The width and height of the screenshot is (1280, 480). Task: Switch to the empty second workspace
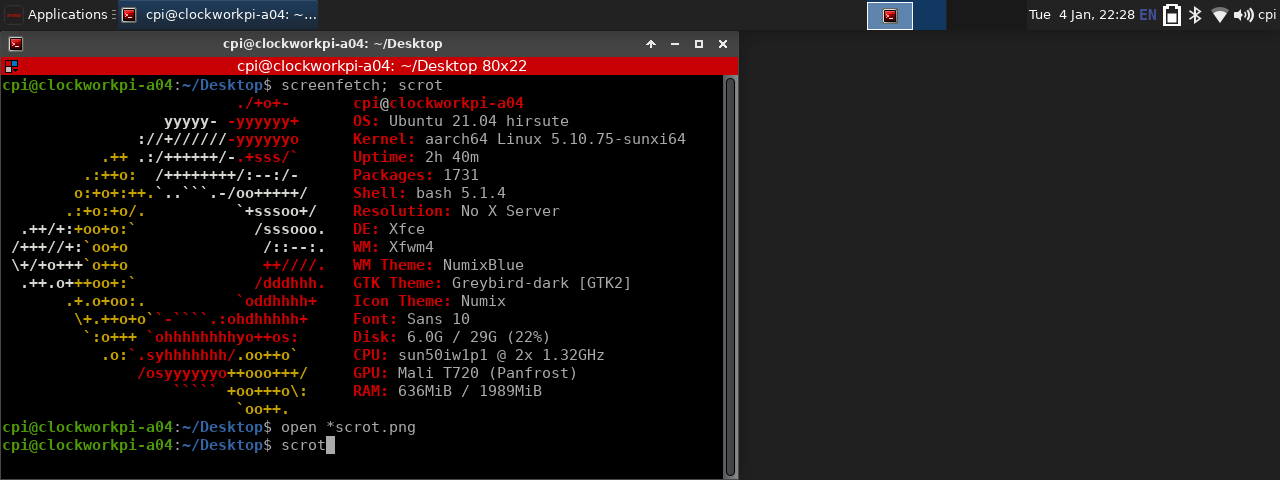(930, 15)
